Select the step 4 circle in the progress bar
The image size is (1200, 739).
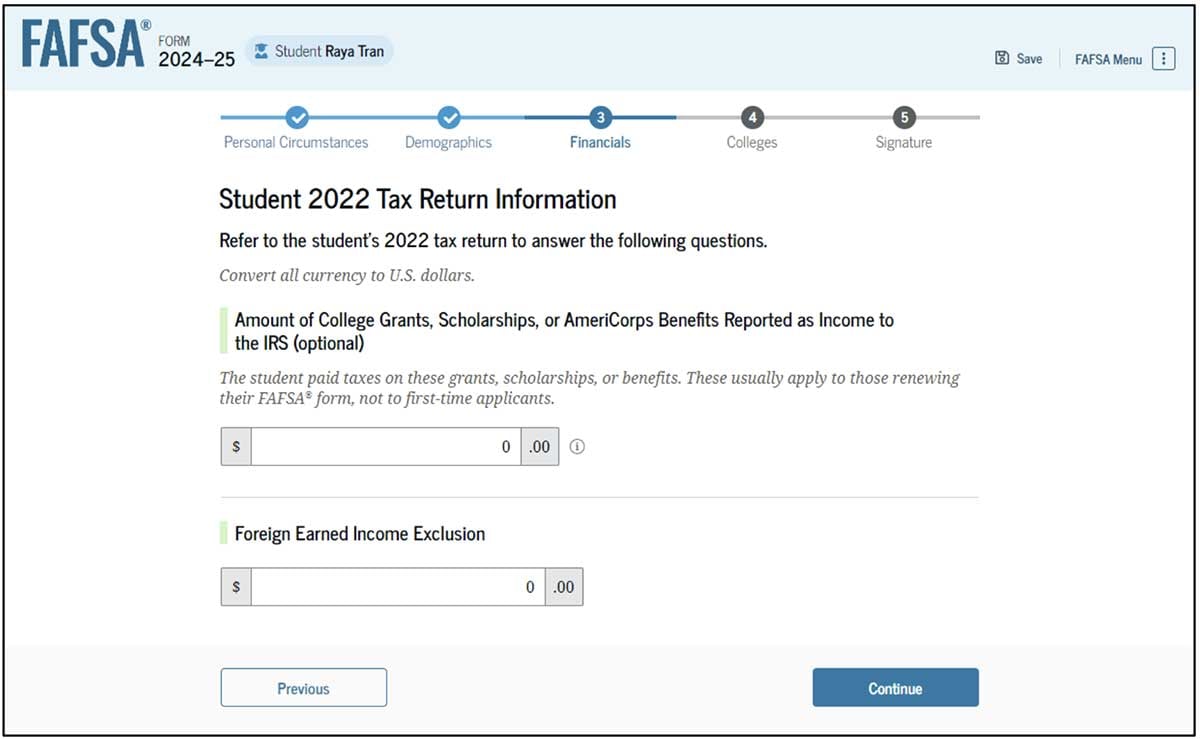pos(752,117)
